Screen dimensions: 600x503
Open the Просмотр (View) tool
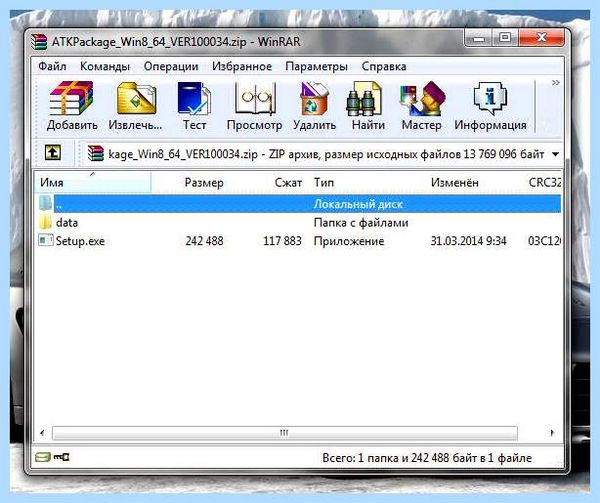[254, 98]
